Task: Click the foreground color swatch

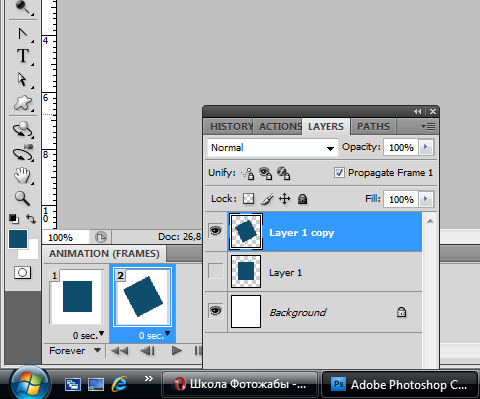Action: 18,239
